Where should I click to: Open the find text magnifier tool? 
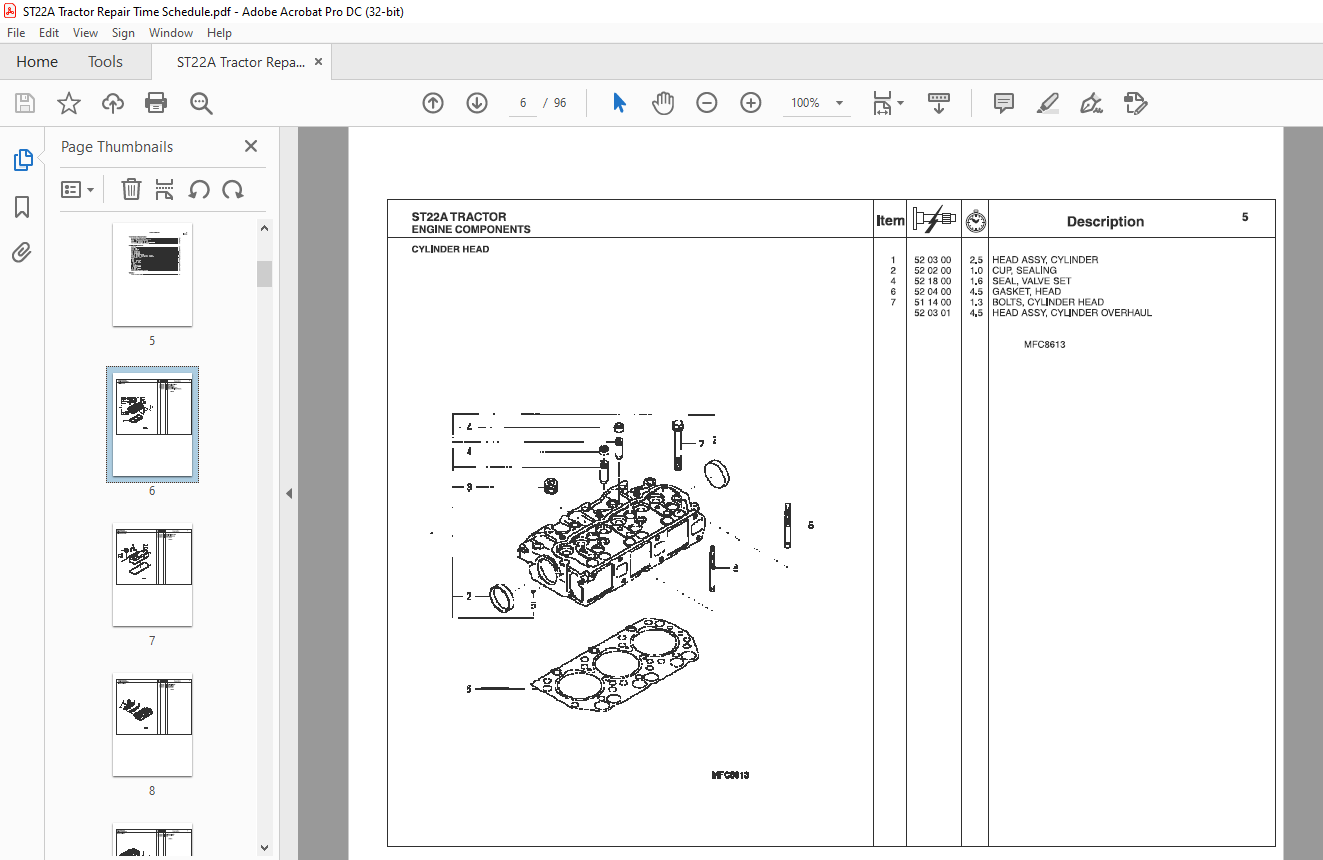coord(201,103)
